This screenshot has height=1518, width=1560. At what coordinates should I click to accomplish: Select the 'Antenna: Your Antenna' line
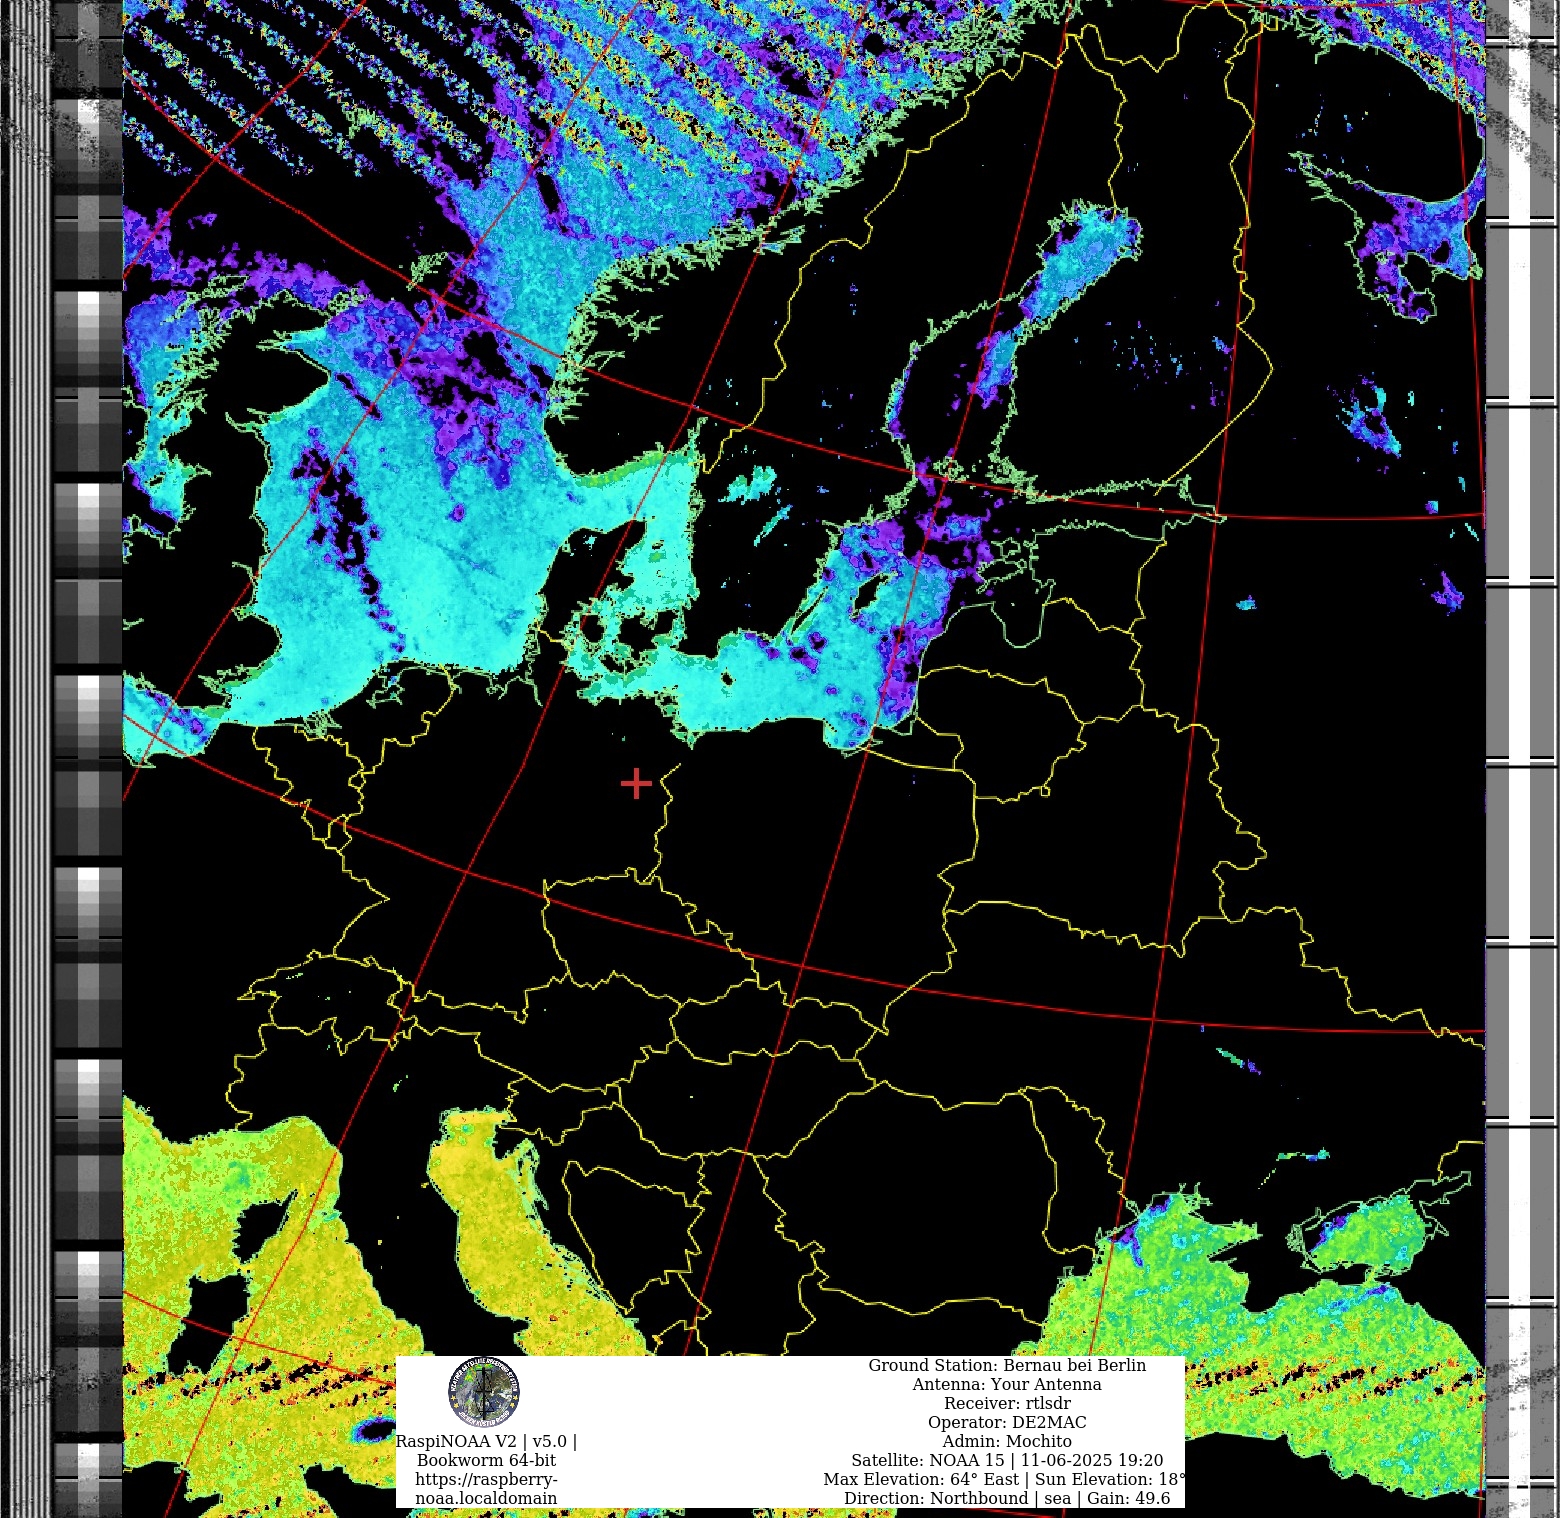click(x=1007, y=1384)
